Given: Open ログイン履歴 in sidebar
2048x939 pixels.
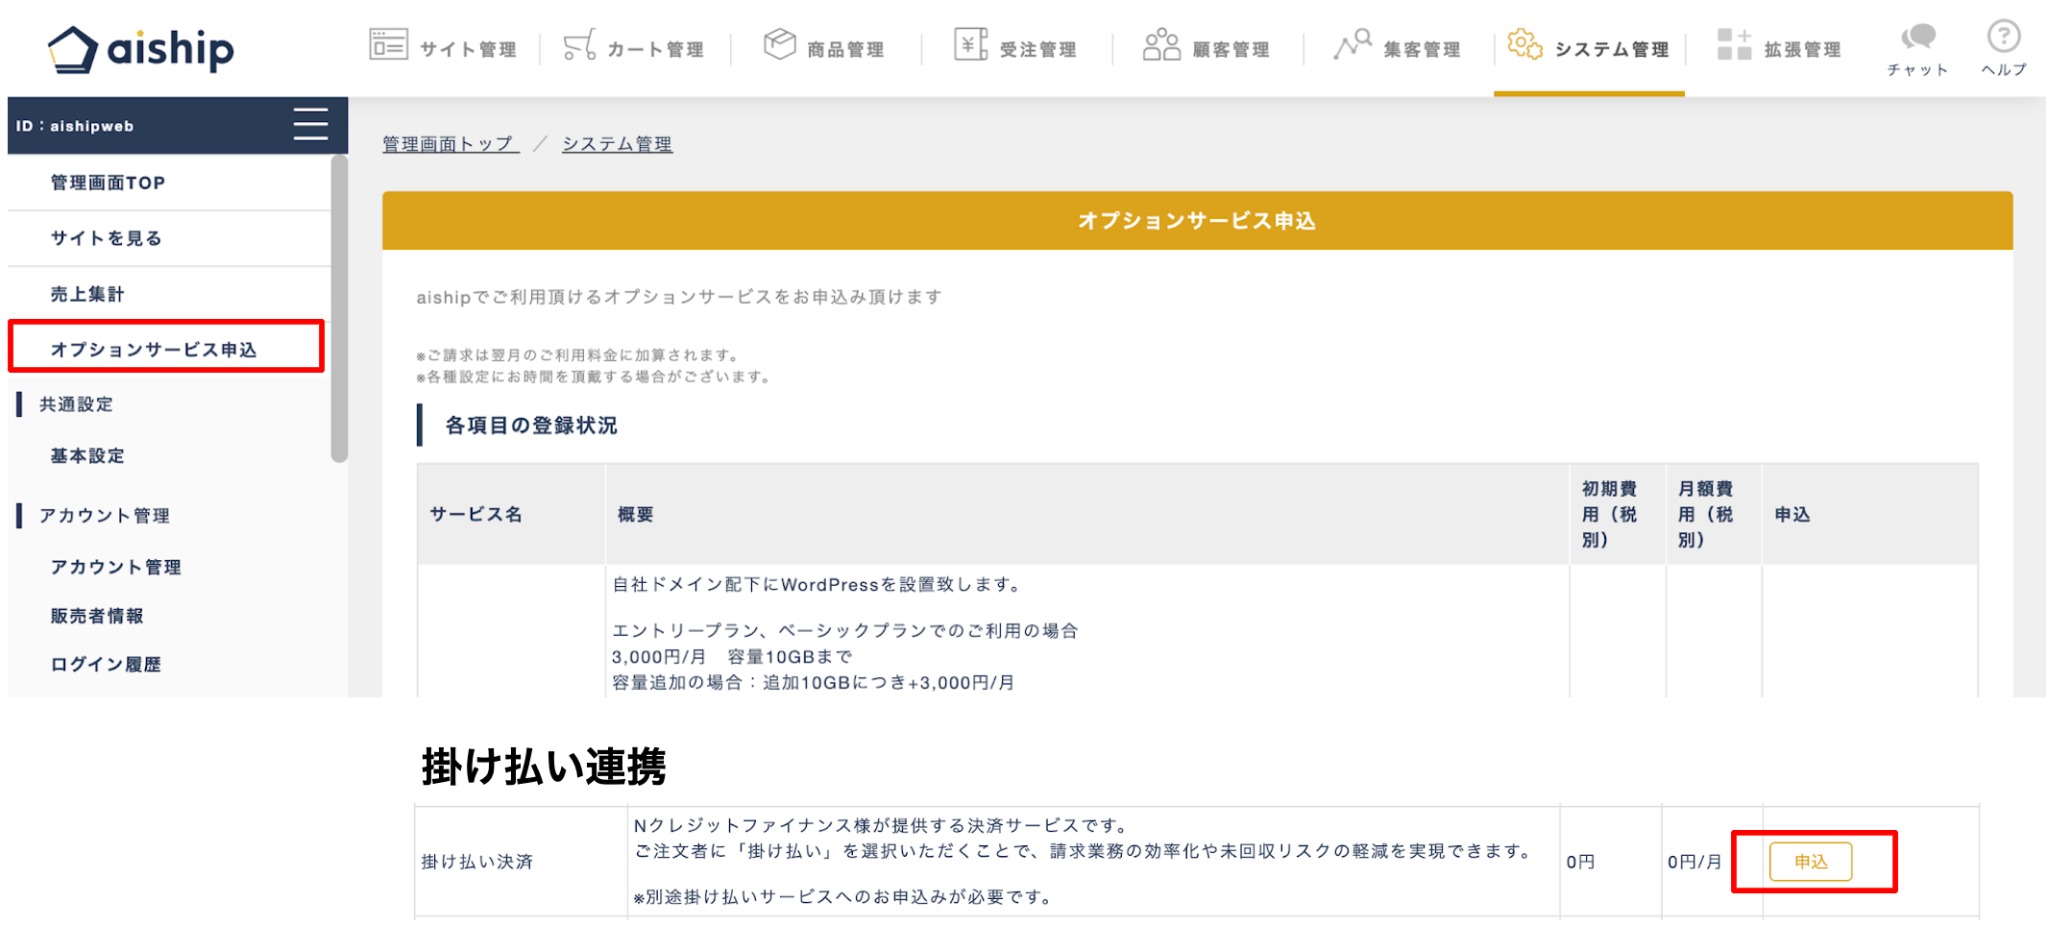Looking at the screenshot, I should coord(106,664).
